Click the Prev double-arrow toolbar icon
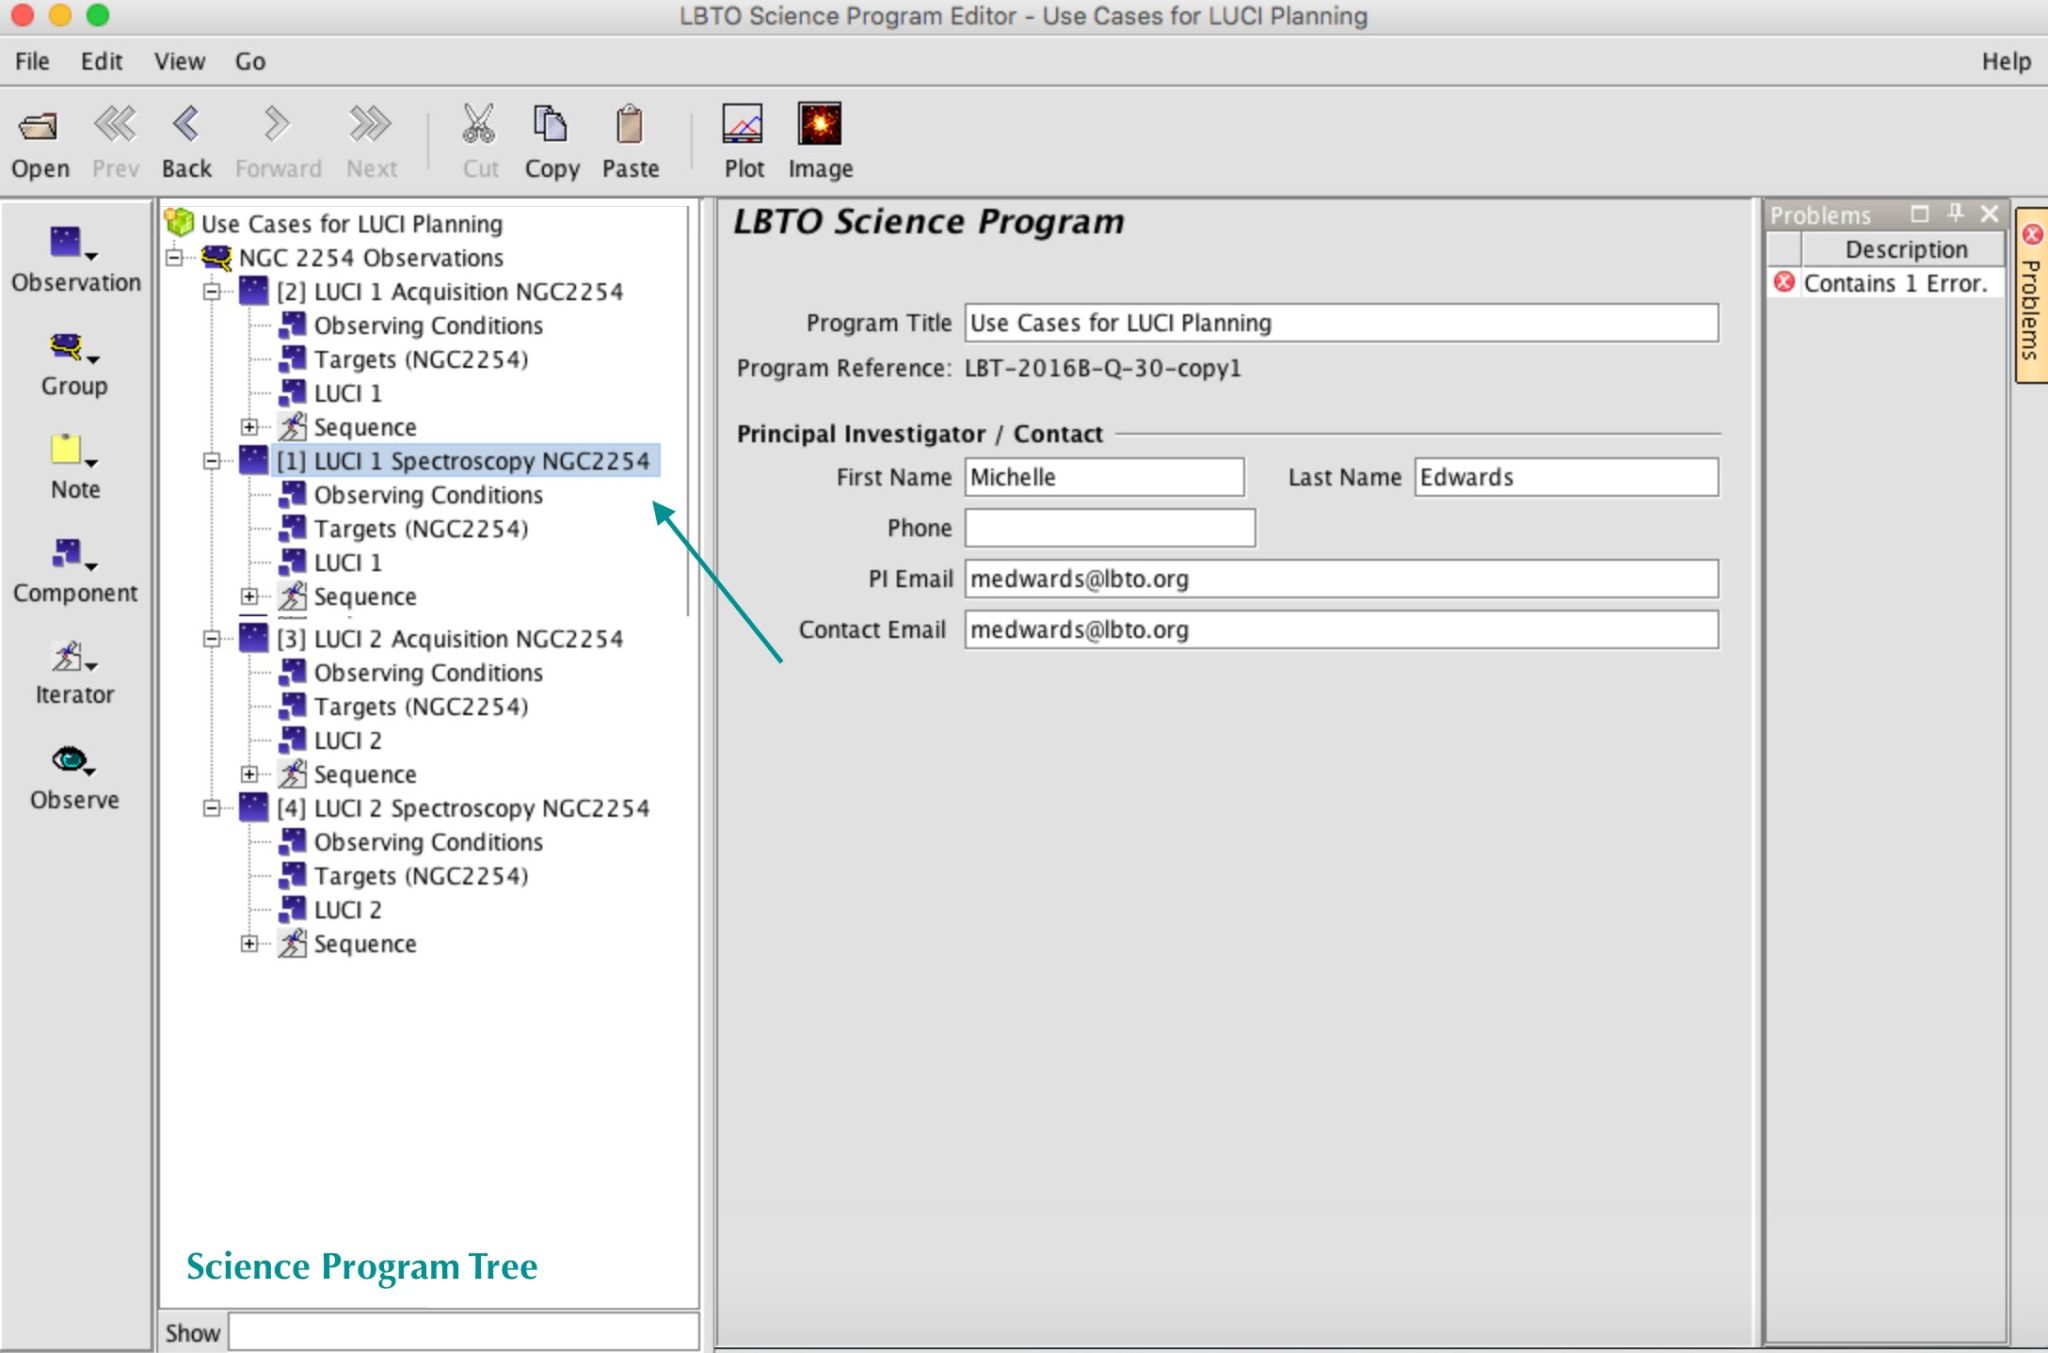This screenshot has width=2048, height=1353. point(115,124)
